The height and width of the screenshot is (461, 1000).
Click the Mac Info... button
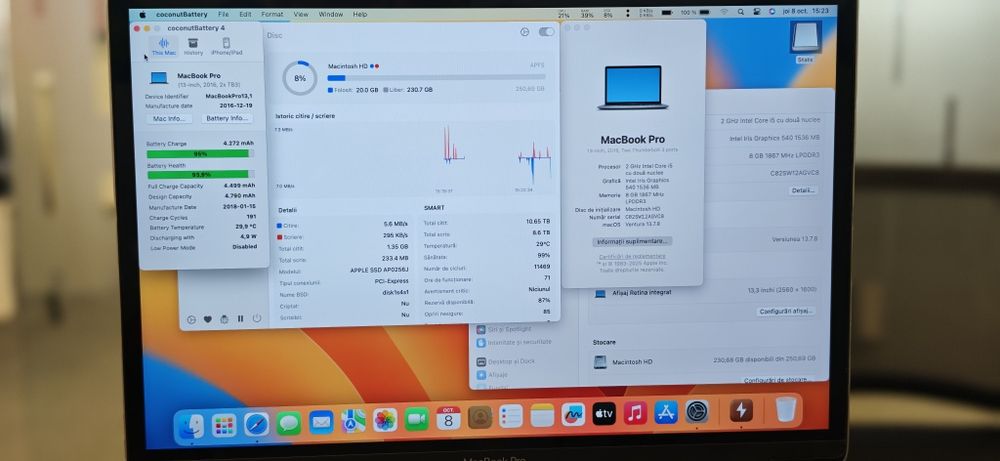pos(169,119)
